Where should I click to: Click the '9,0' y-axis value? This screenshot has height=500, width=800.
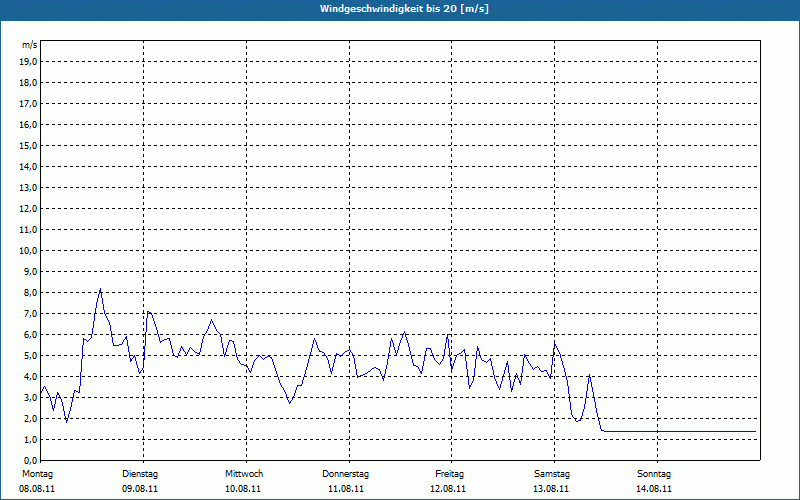[32, 271]
